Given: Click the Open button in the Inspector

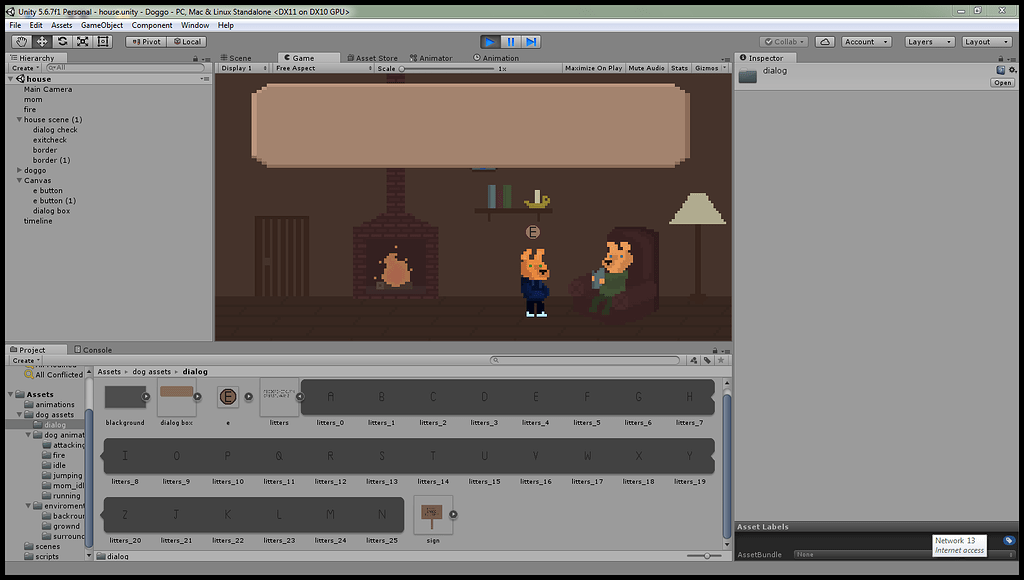Looking at the screenshot, I should (1004, 82).
